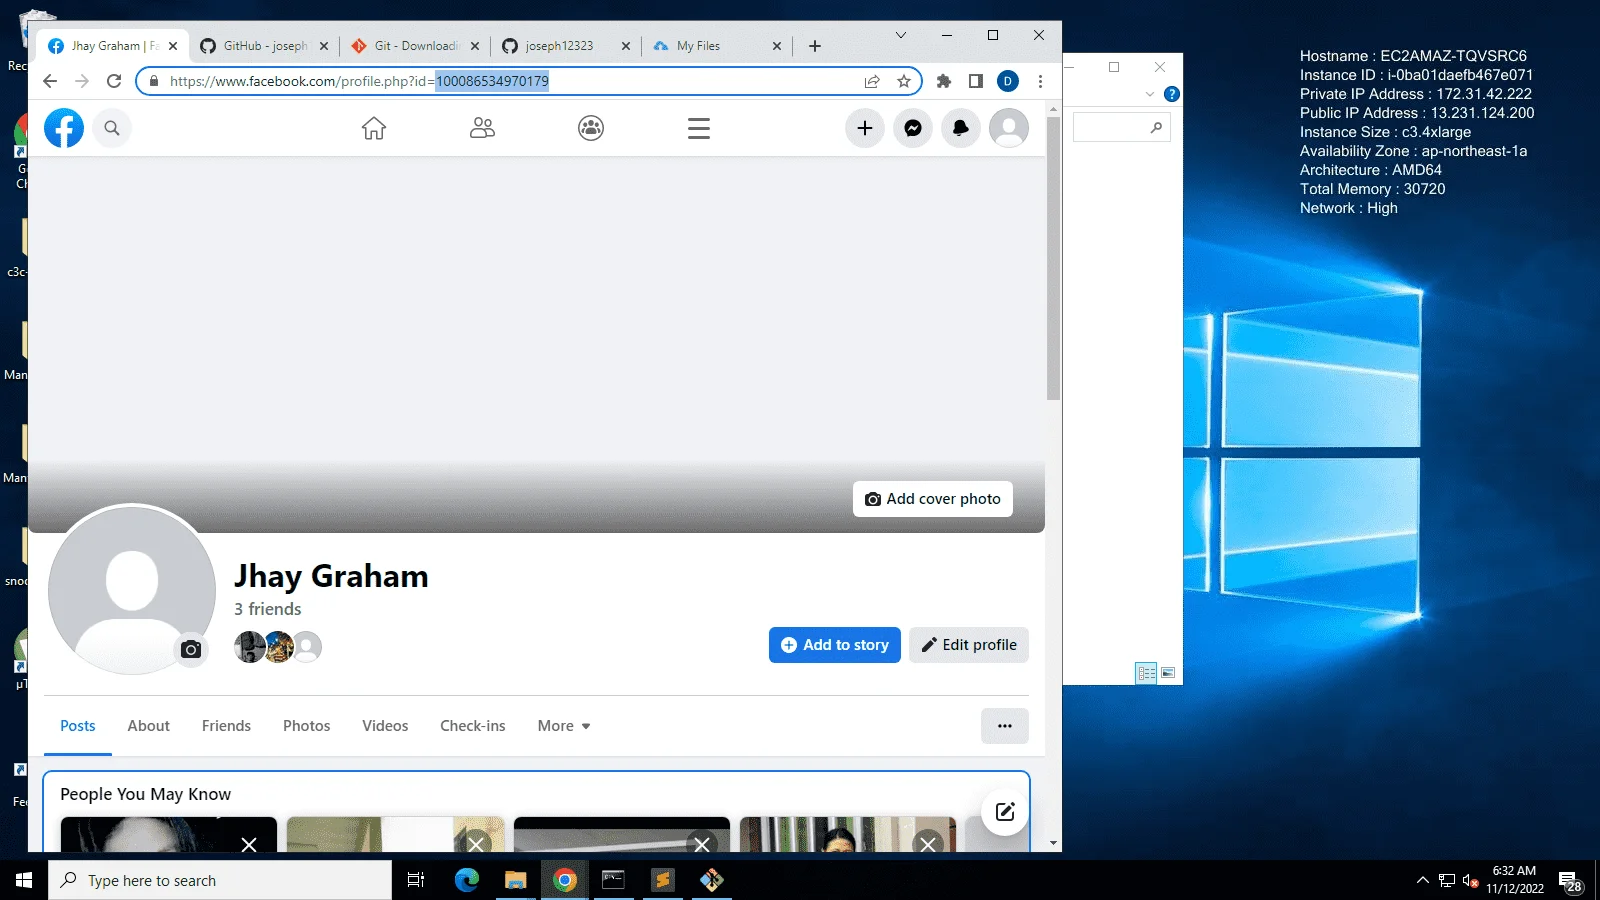Open the Chrome tab search chevron

[x=901, y=35]
